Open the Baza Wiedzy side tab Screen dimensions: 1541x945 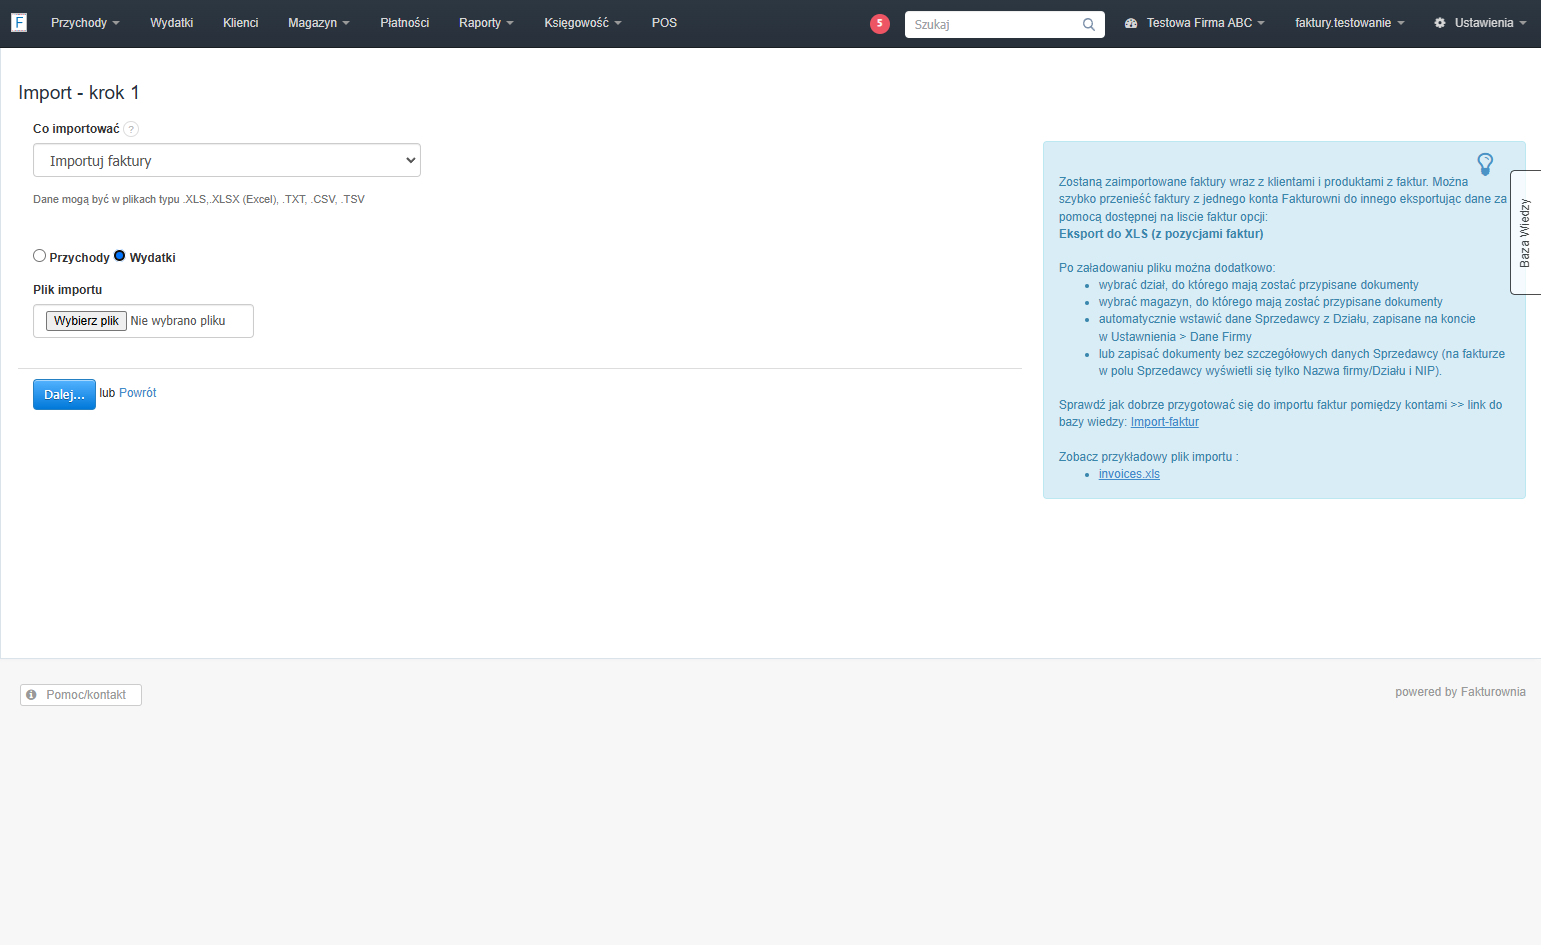pyautogui.click(x=1525, y=232)
